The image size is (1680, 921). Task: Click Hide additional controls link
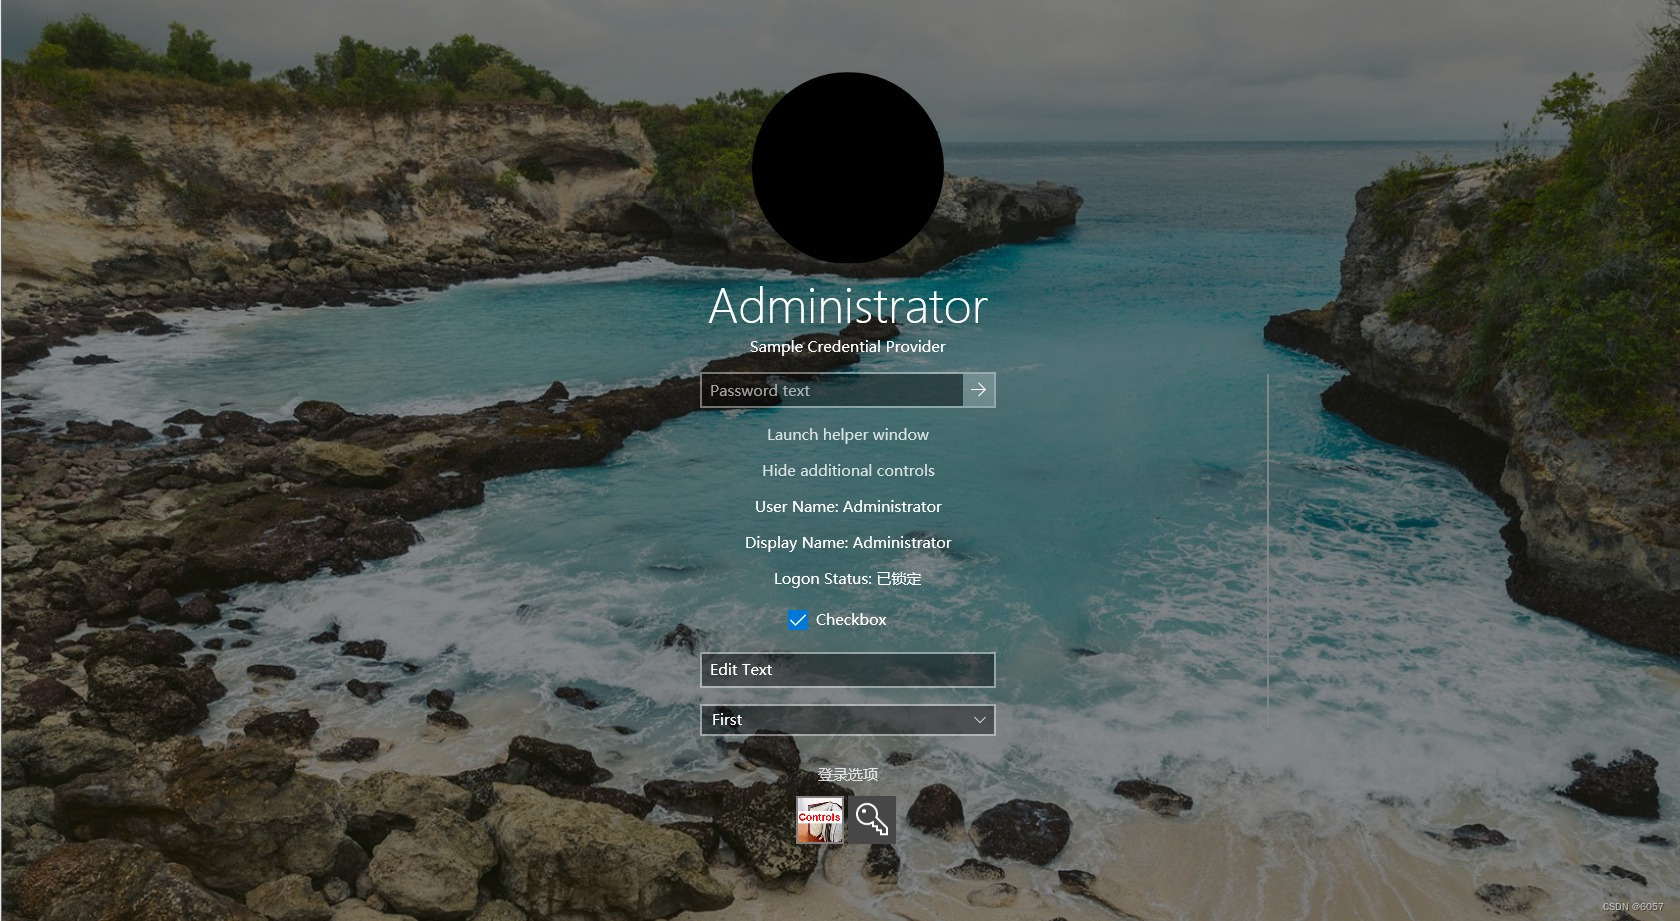coord(848,471)
